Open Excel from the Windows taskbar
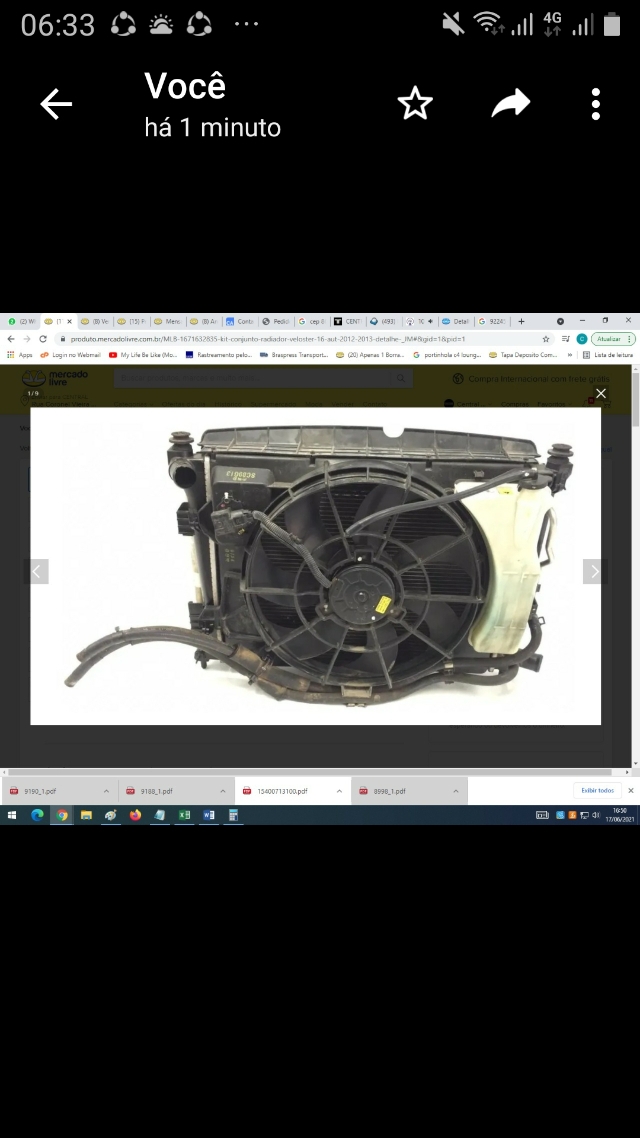Viewport: 640px width, 1138px height. (x=184, y=815)
